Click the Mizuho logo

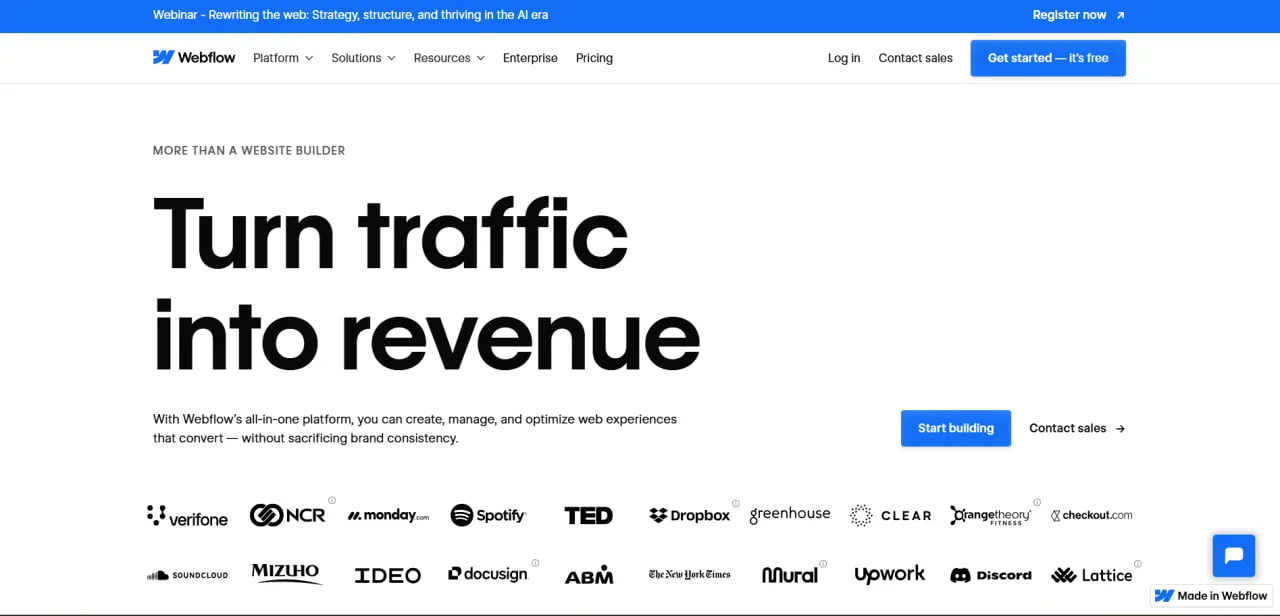[x=286, y=574]
